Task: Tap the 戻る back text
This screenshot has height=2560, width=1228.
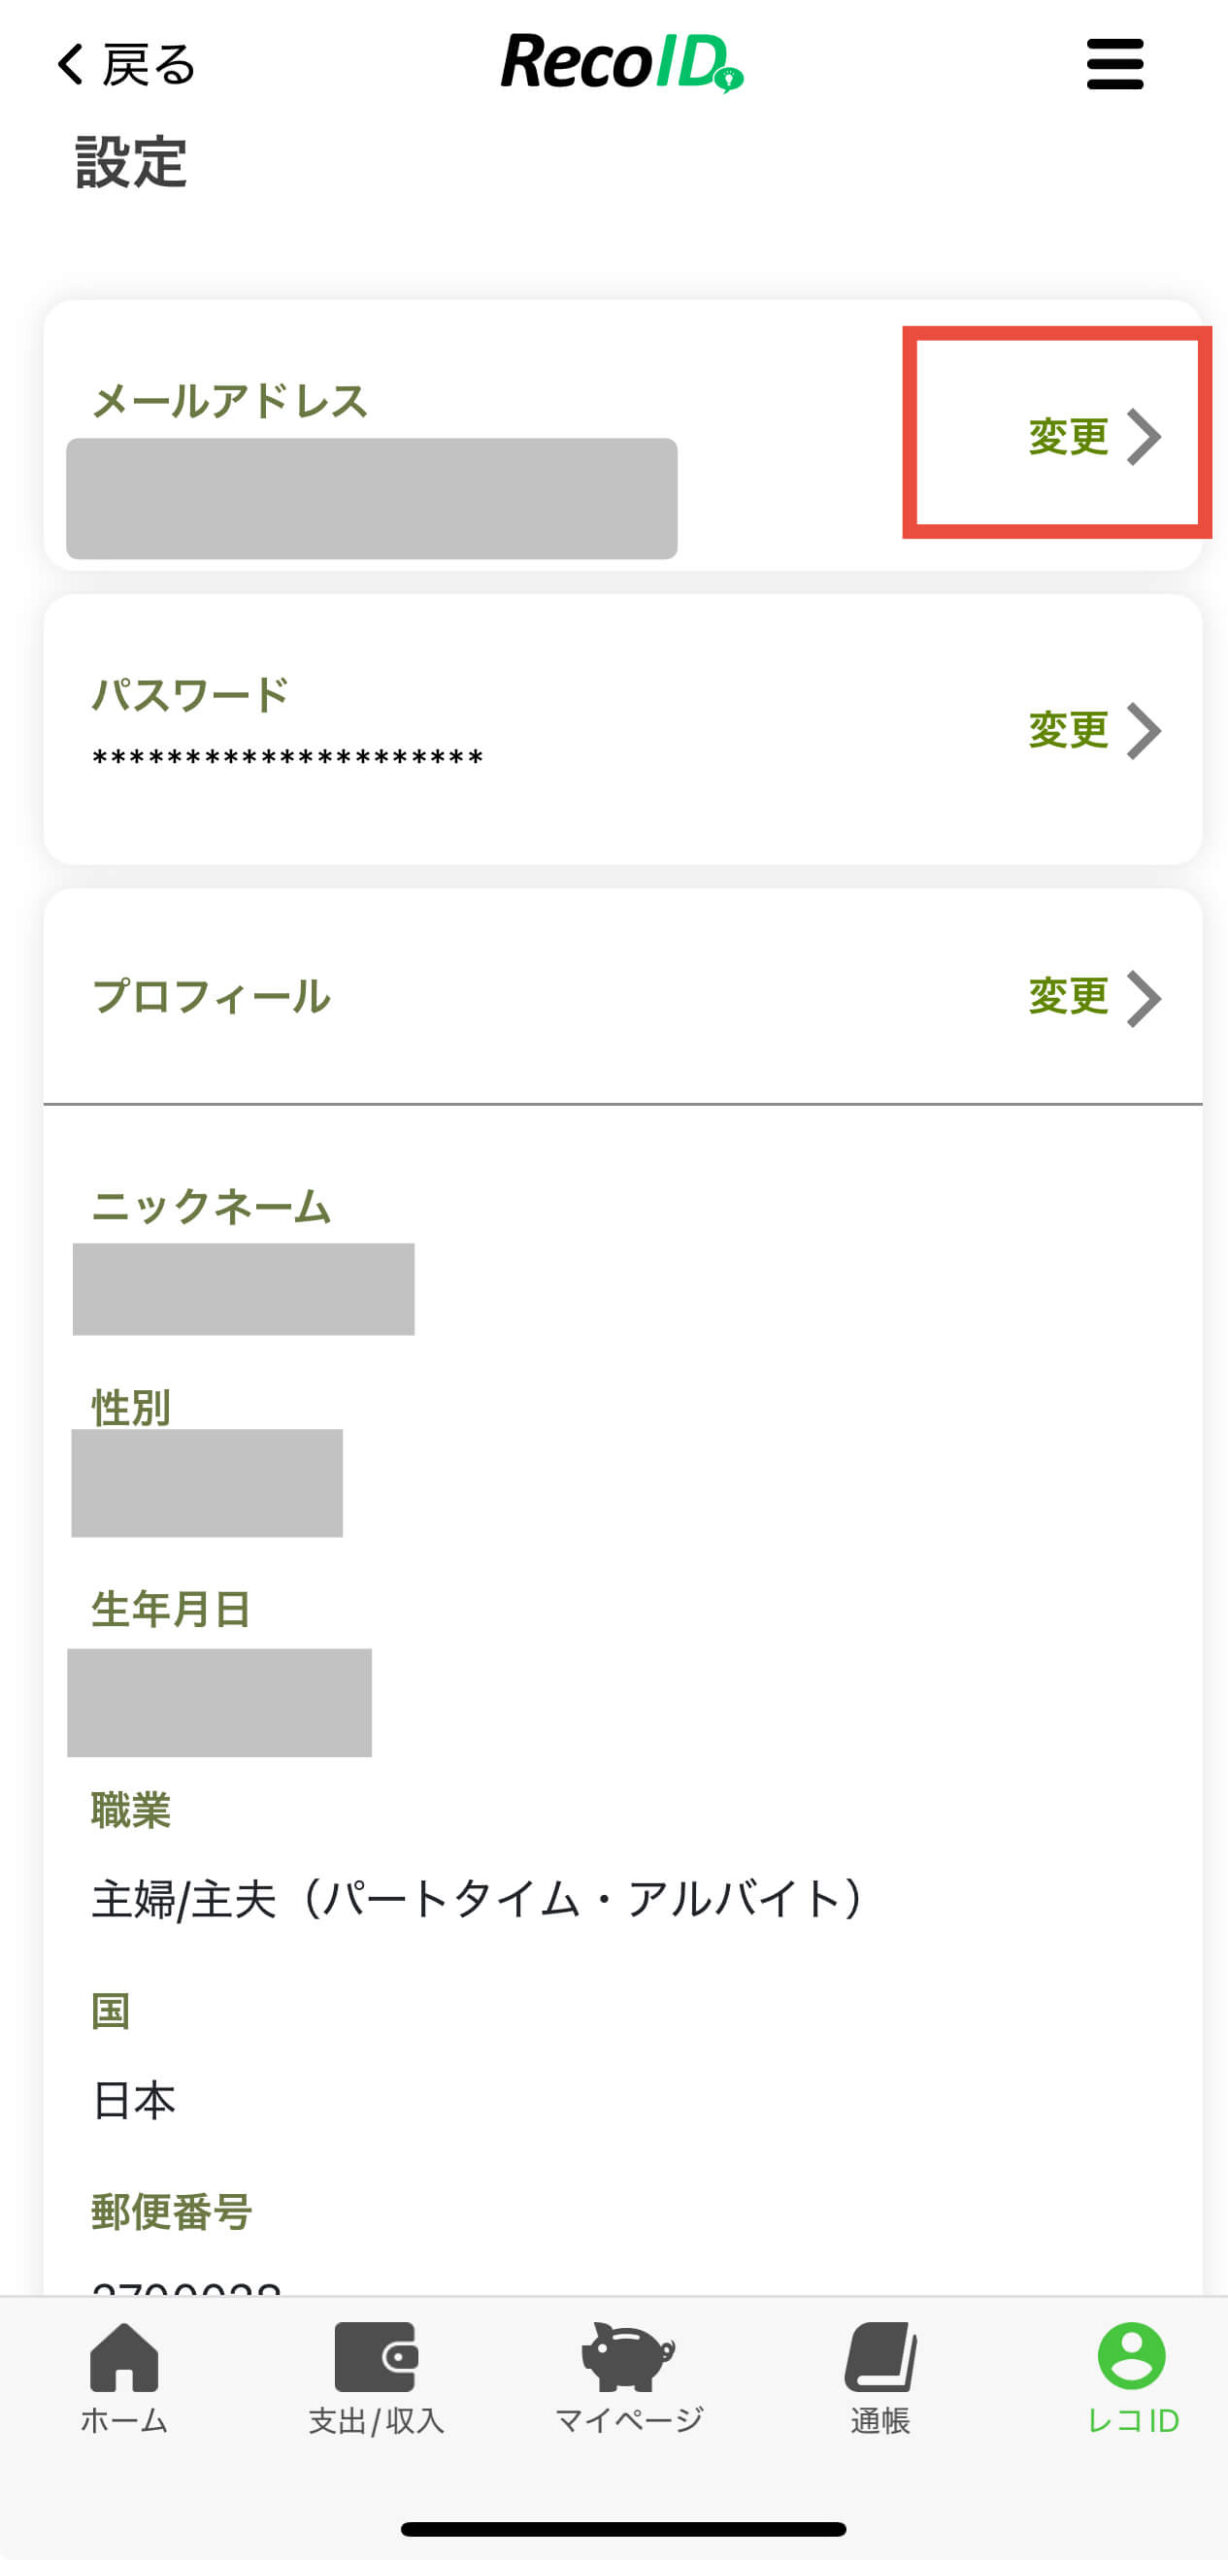Action: tap(149, 66)
